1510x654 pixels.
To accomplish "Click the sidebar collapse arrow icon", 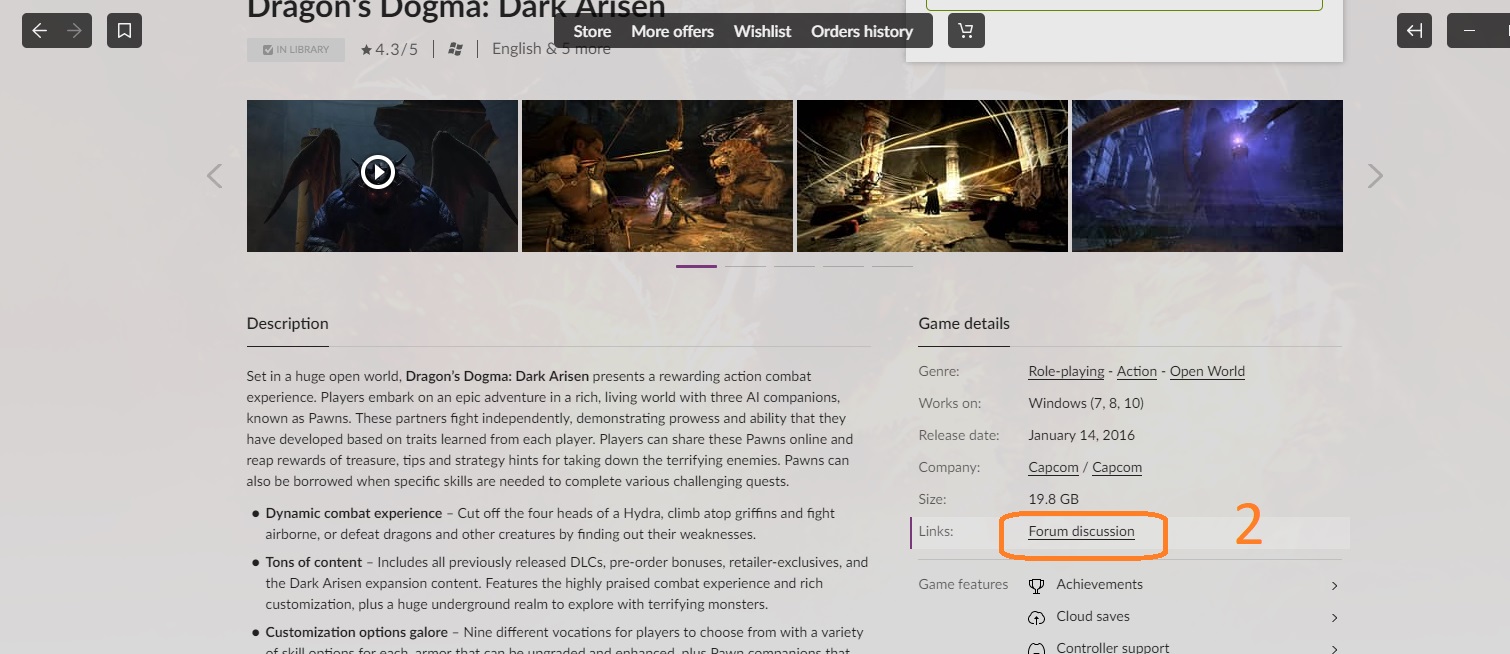I will point(1415,31).
